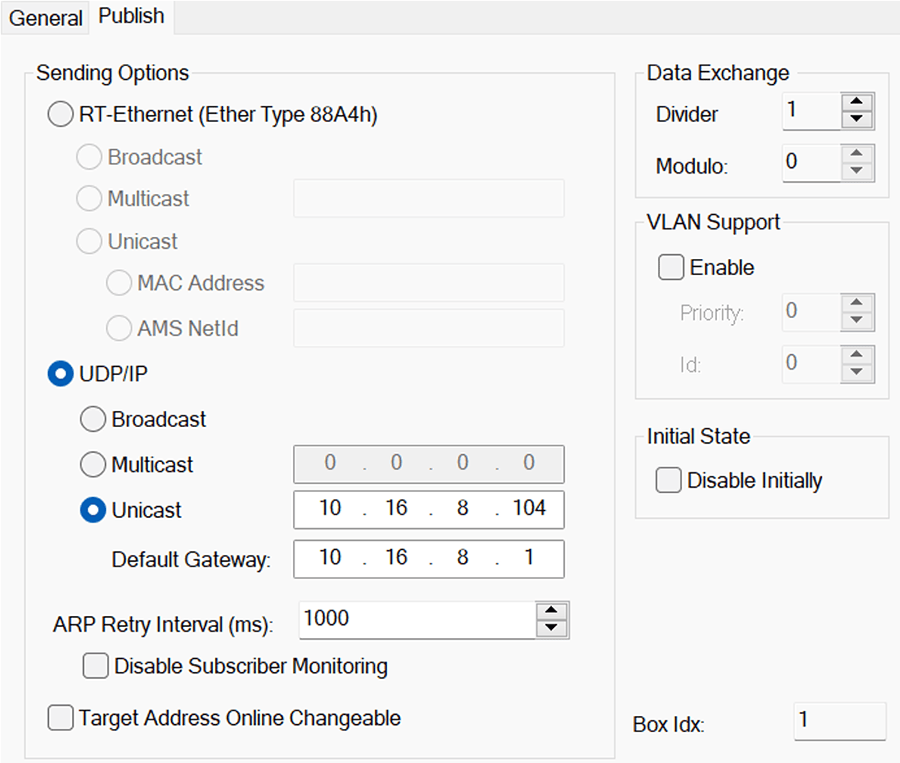Focus the ARP Retry Interval value box

click(417, 620)
